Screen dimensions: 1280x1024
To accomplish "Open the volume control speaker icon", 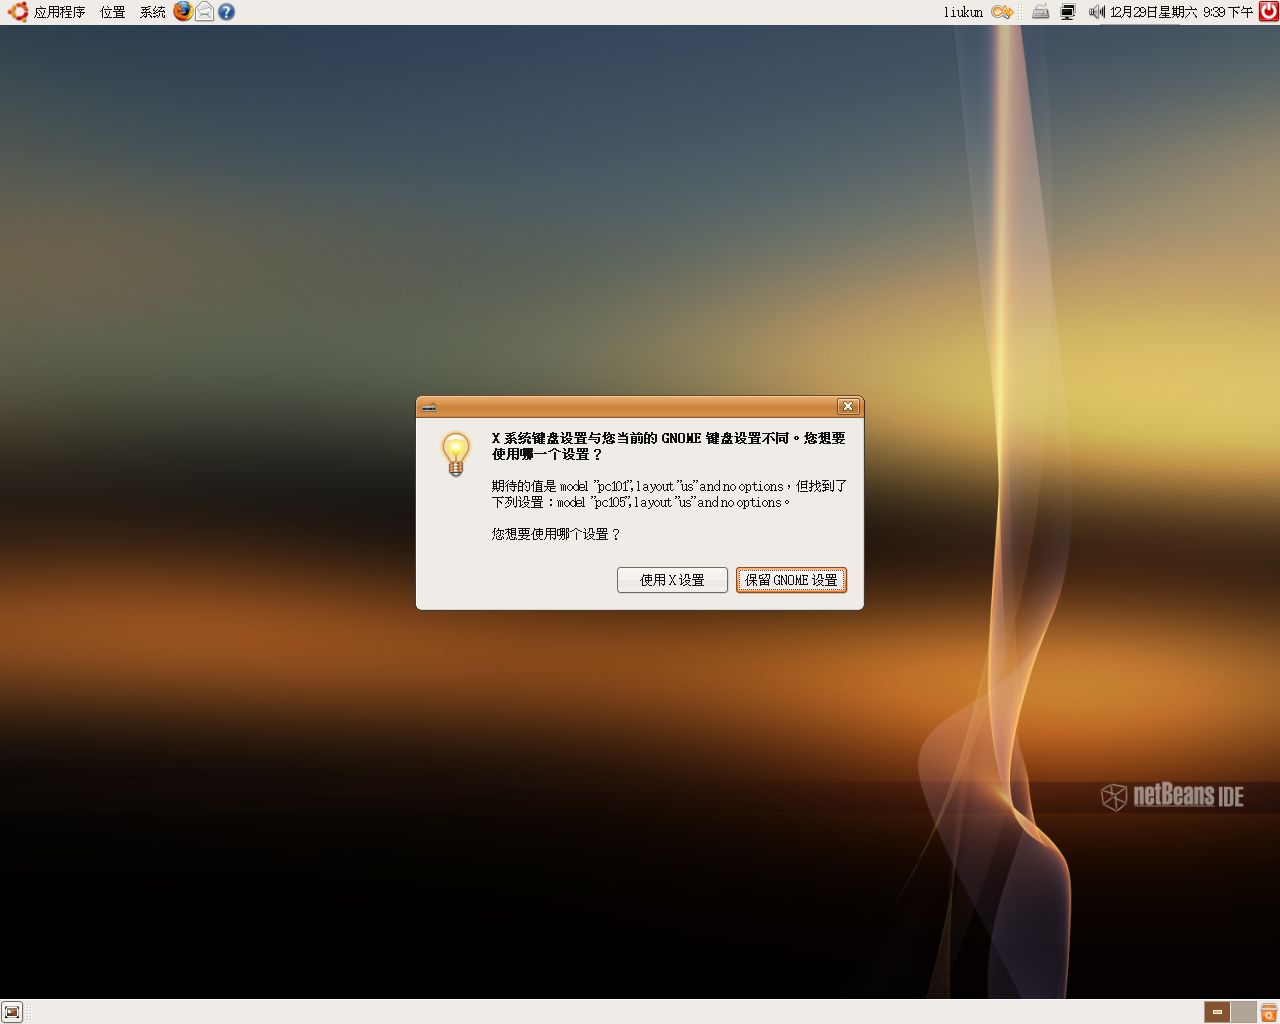I will point(1097,12).
